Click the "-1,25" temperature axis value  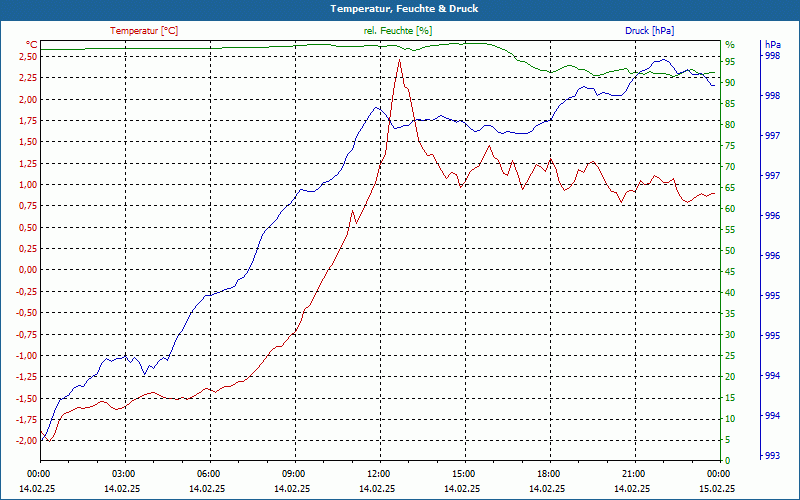coord(27,377)
